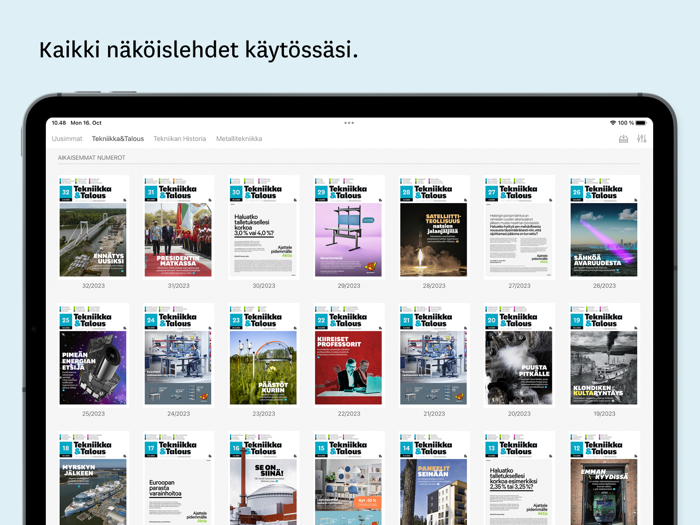Open the Metallitekniikka tab
700x525 pixels.
tap(239, 139)
